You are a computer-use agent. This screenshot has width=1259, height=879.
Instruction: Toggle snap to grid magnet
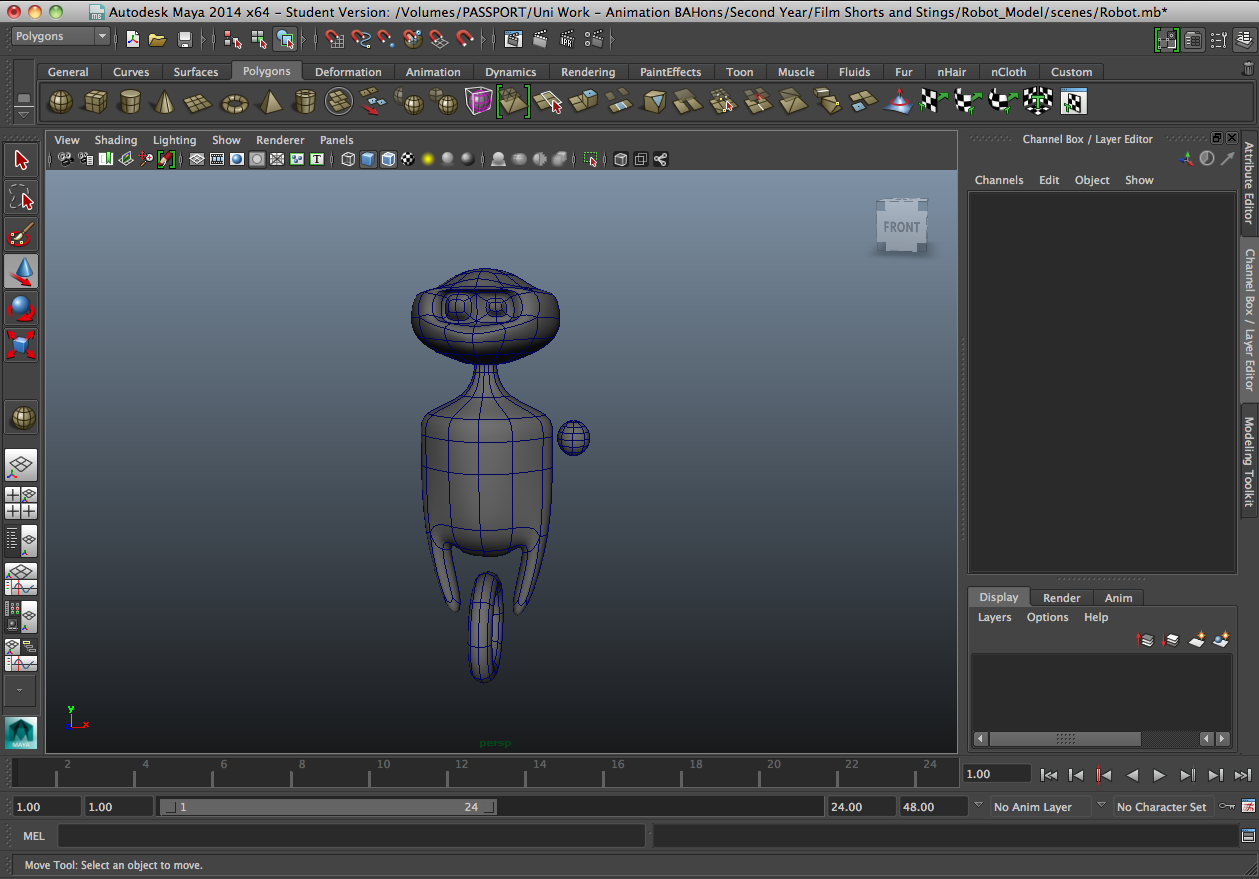[333, 39]
